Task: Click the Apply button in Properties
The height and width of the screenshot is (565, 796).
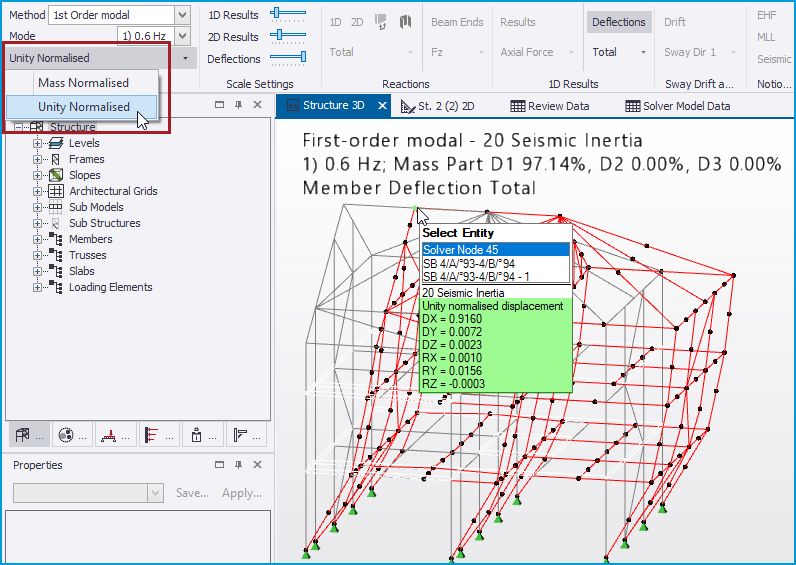Action: click(241, 493)
